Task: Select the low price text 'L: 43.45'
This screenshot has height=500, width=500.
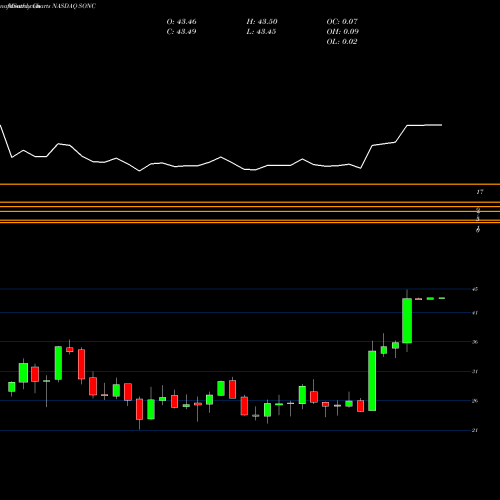Action: [x=262, y=32]
